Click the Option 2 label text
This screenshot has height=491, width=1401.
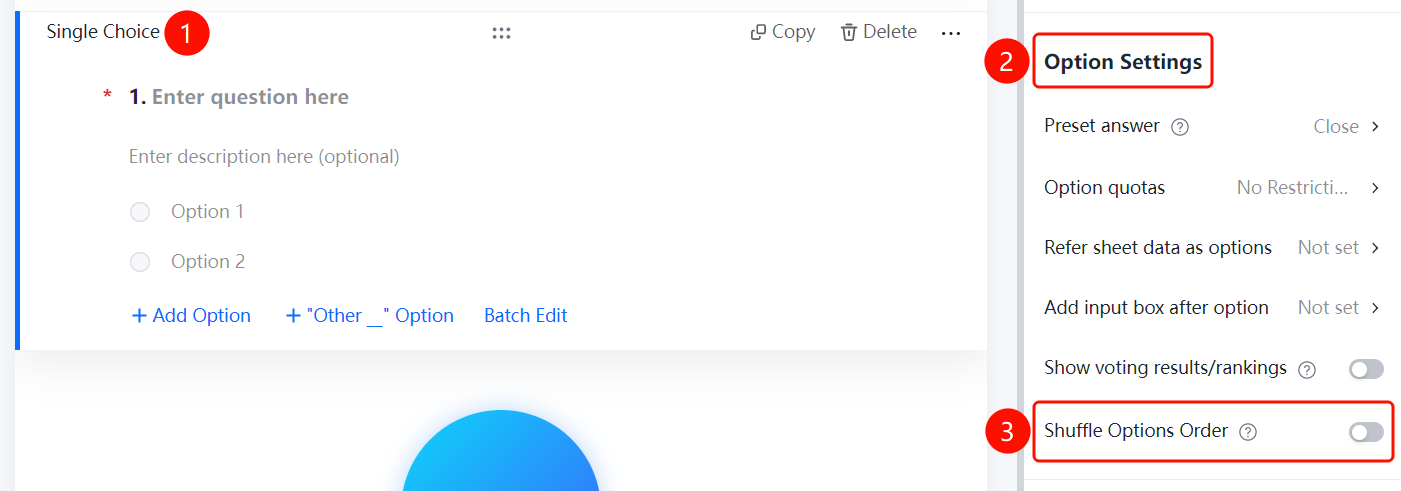click(x=208, y=261)
